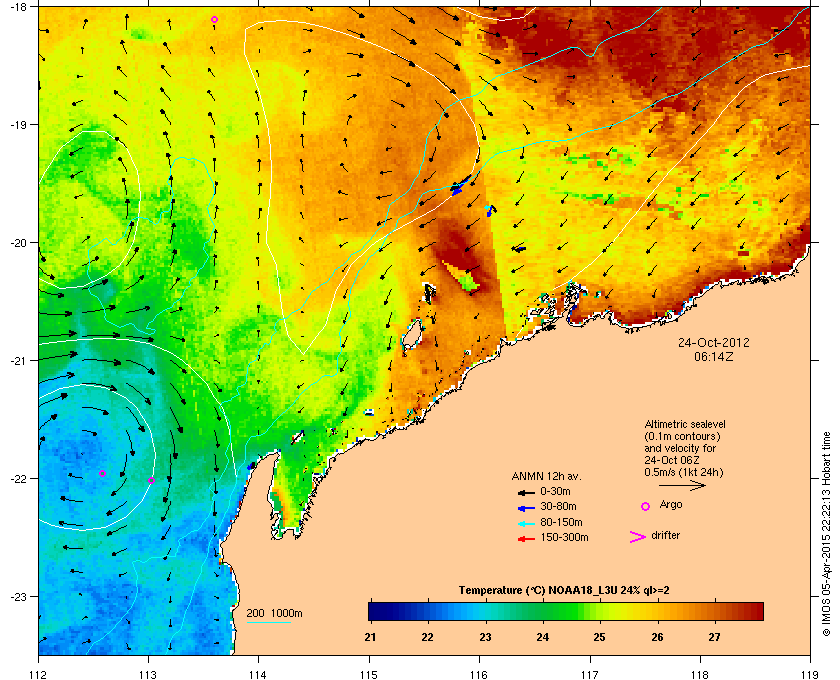840x680 pixels.
Task: Click the latitude axis label -18
Action: [x=17, y=6]
